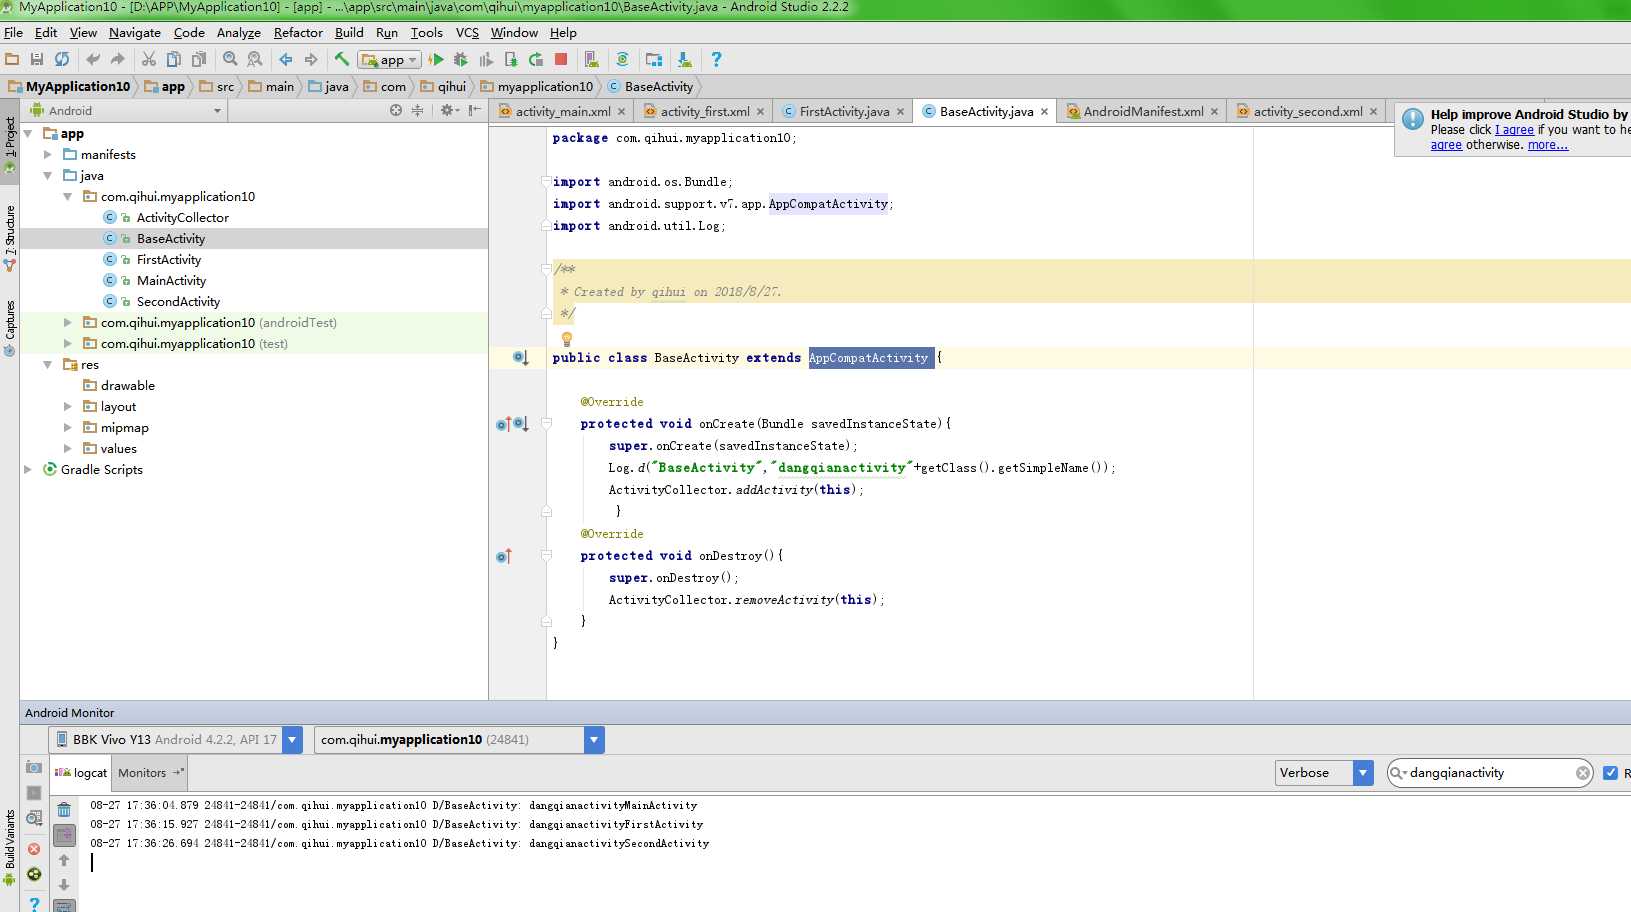Toggle the Structure side panel
The image size is (1631, 912).
10,237
